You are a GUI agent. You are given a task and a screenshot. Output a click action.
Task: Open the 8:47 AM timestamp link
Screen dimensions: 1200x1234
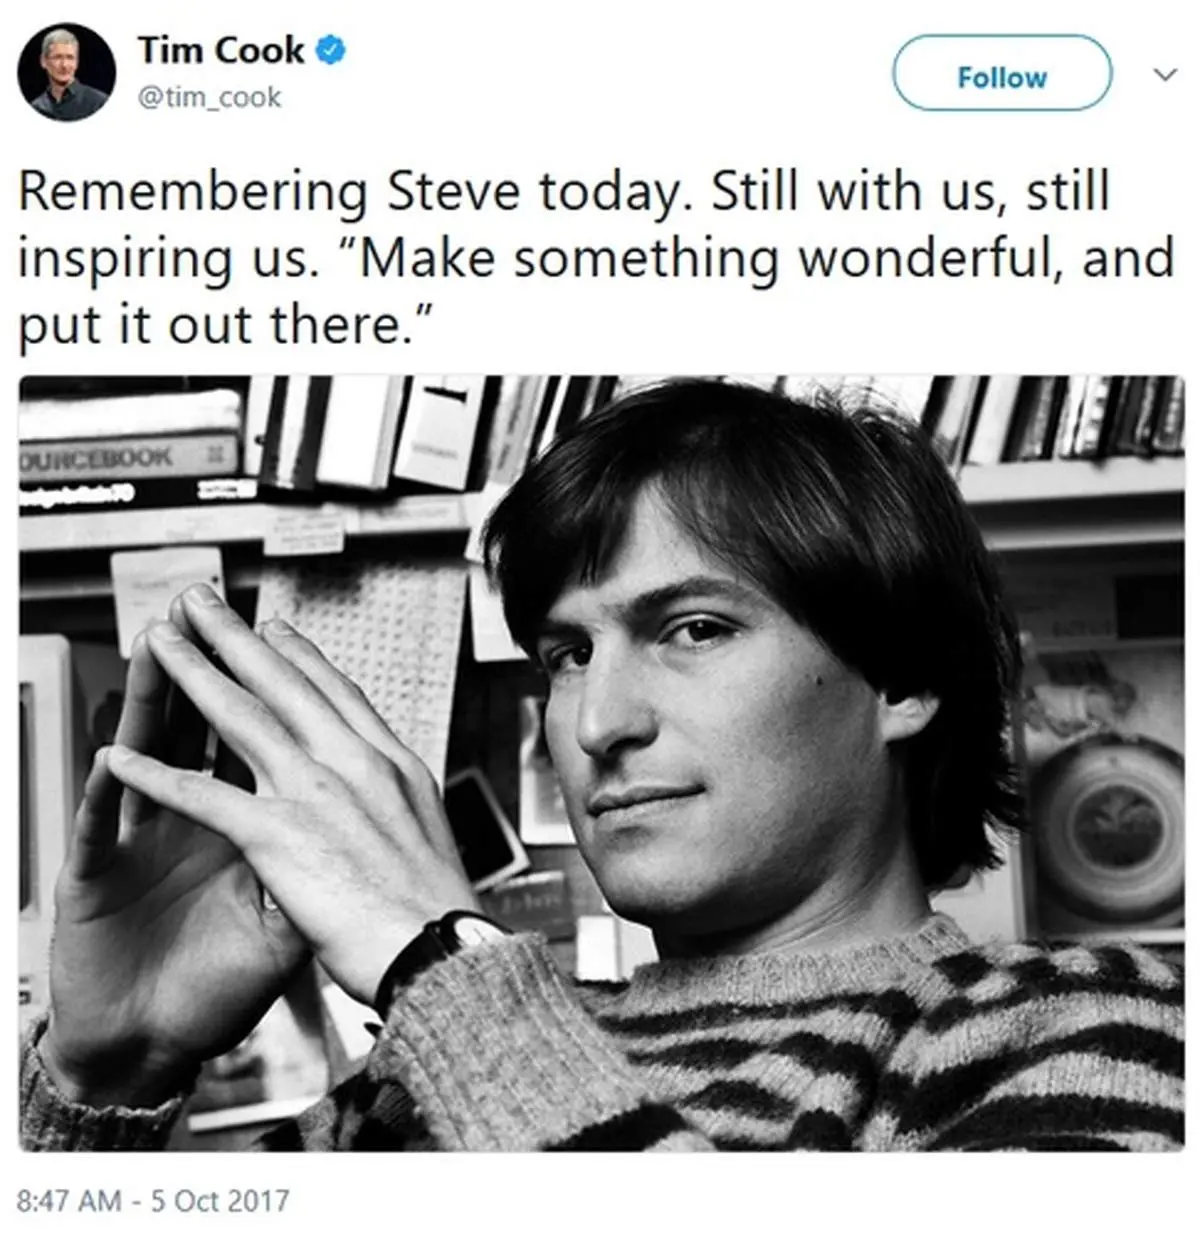click(69, 1199)
